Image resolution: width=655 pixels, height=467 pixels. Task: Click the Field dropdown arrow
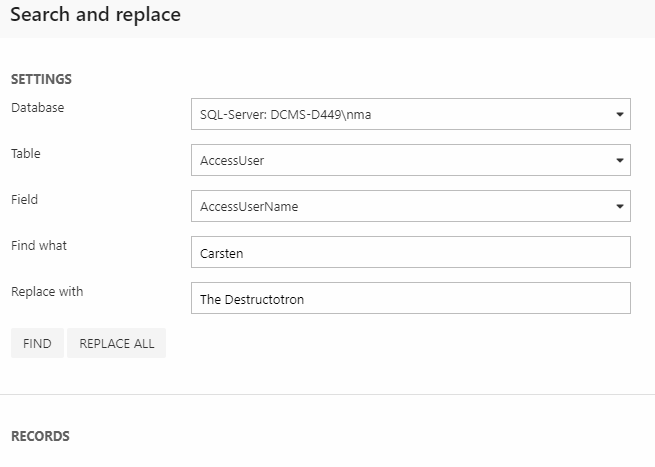pyautogui.click(x=619, y=206)
